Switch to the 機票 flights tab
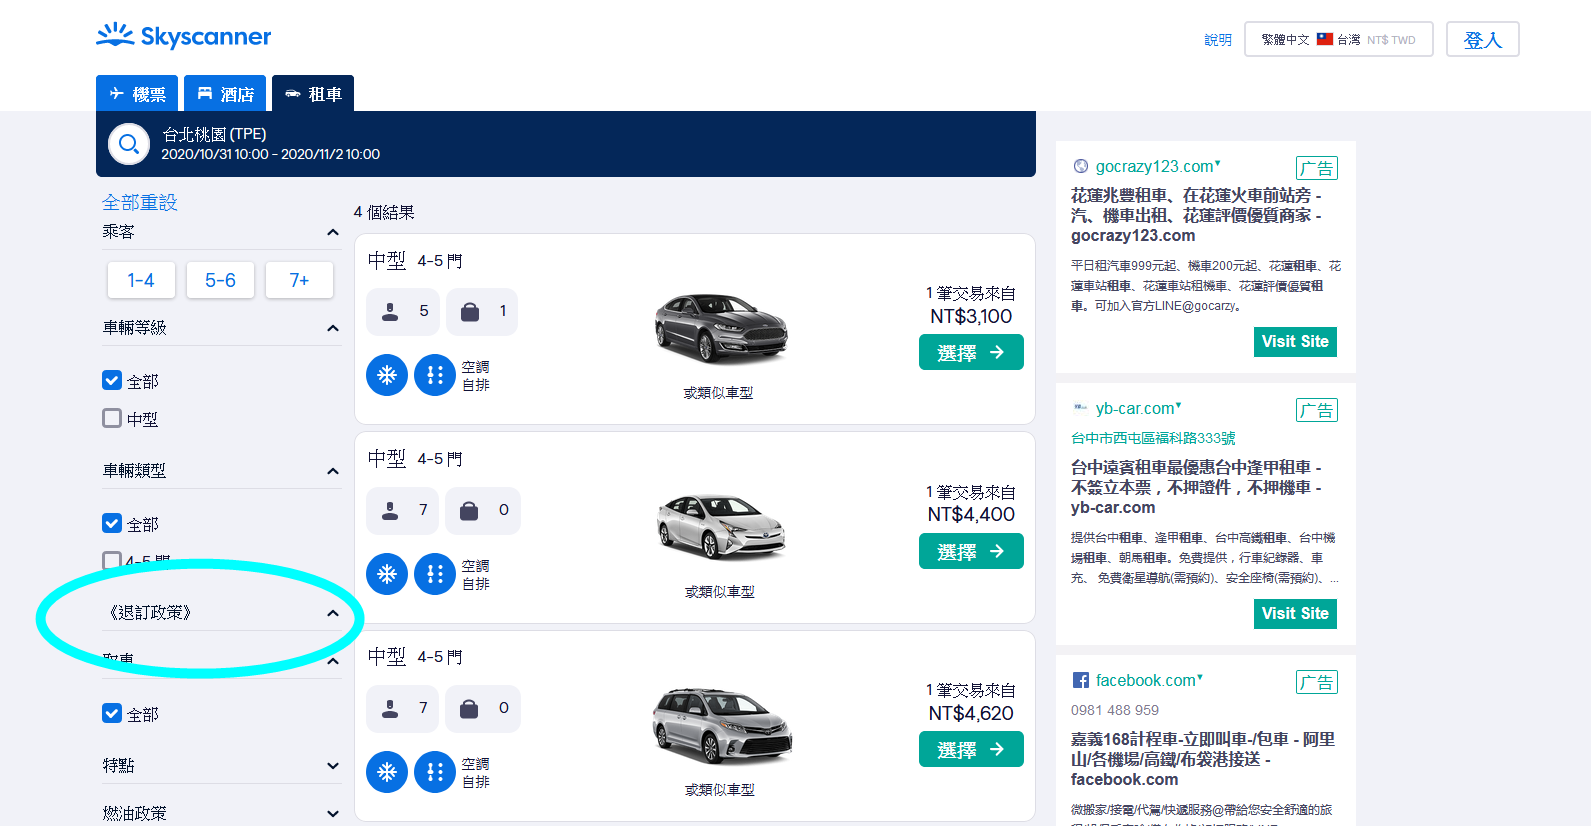The height and width of the screenshot is (826, 1591). point(137,93)
